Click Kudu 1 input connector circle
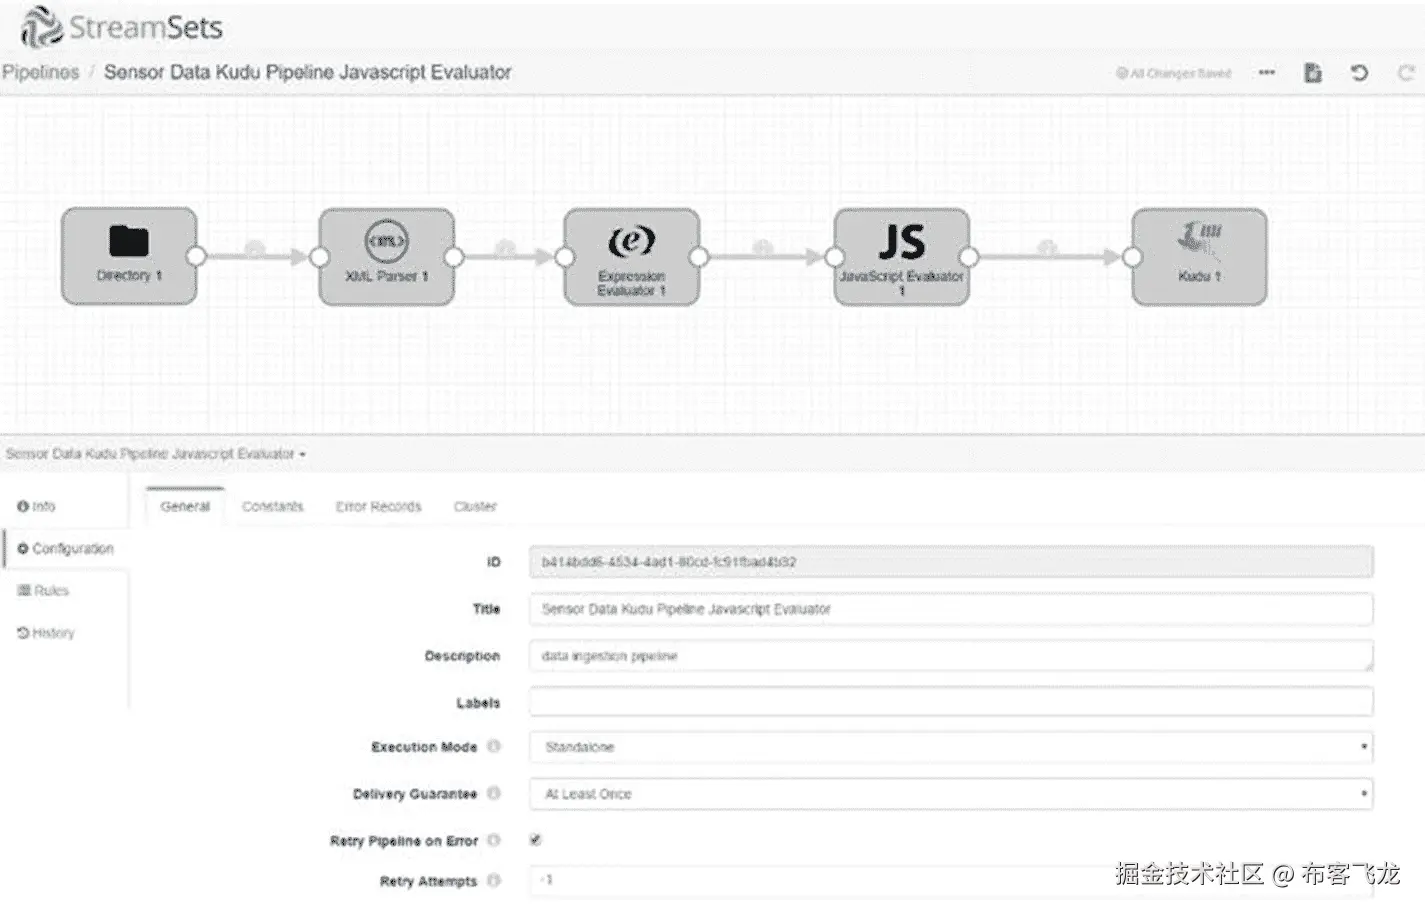The height and width of the screenshot is (912, 1425). (x=1132, y=257)
